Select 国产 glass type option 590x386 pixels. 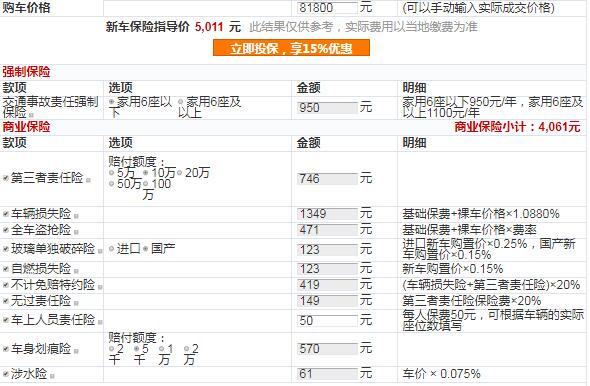click(x=145, y=249)
